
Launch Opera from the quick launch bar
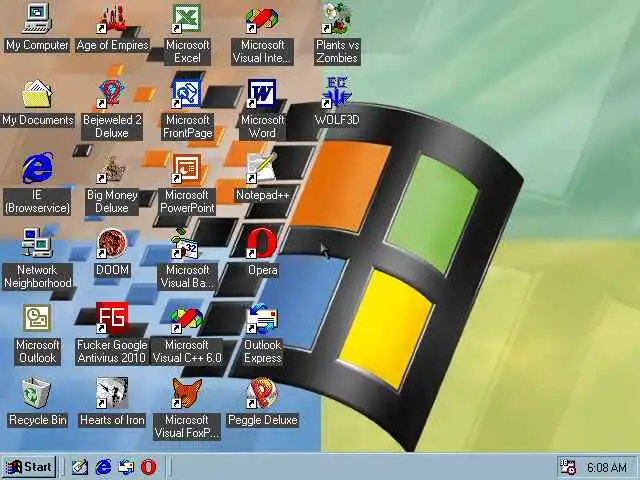tap(149, 467)
